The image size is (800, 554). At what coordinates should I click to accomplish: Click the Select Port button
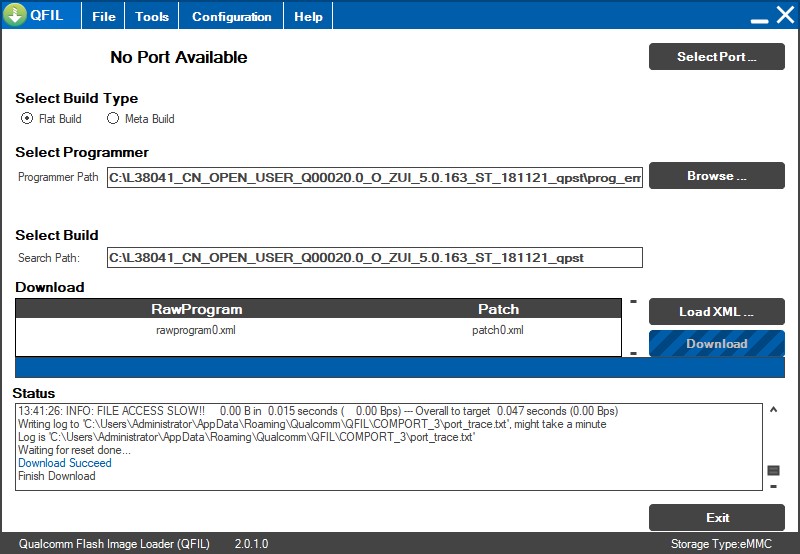pos(716,57)
